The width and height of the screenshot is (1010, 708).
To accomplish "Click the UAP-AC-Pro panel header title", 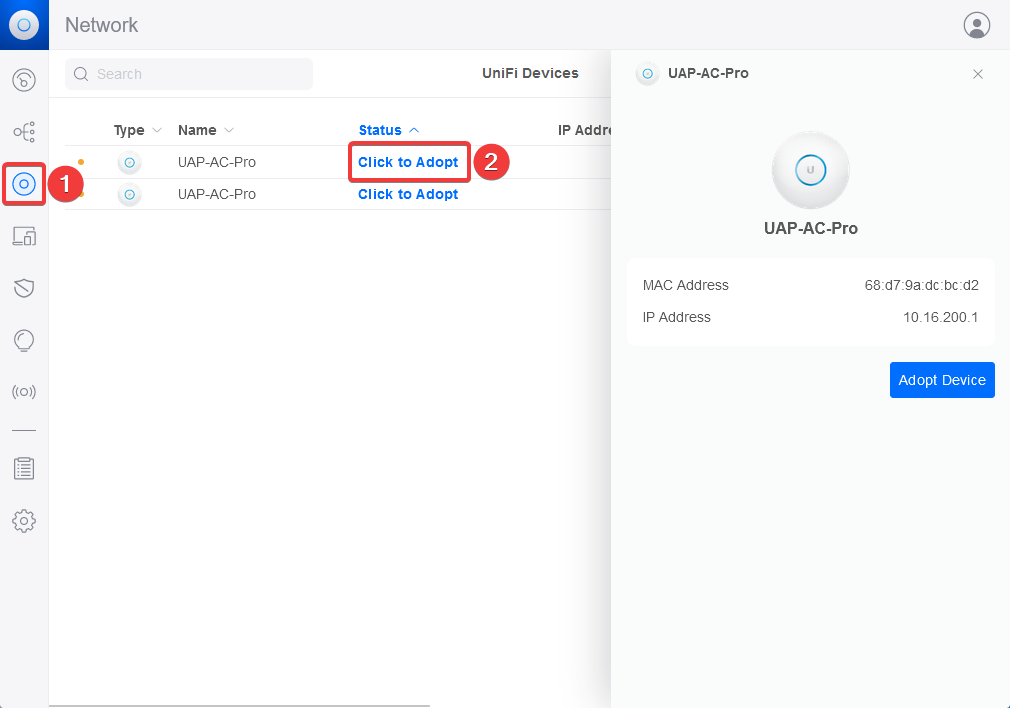I will coord(708,73).
